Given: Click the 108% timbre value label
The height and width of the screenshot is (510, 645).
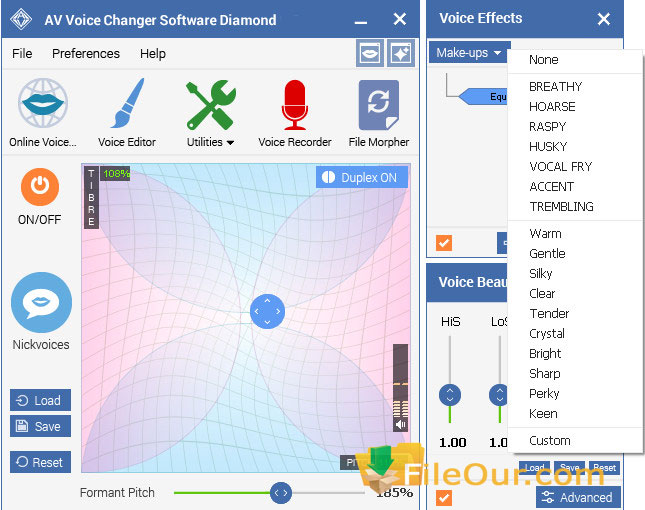Looking at the screenshot, I should pos(116,174).
